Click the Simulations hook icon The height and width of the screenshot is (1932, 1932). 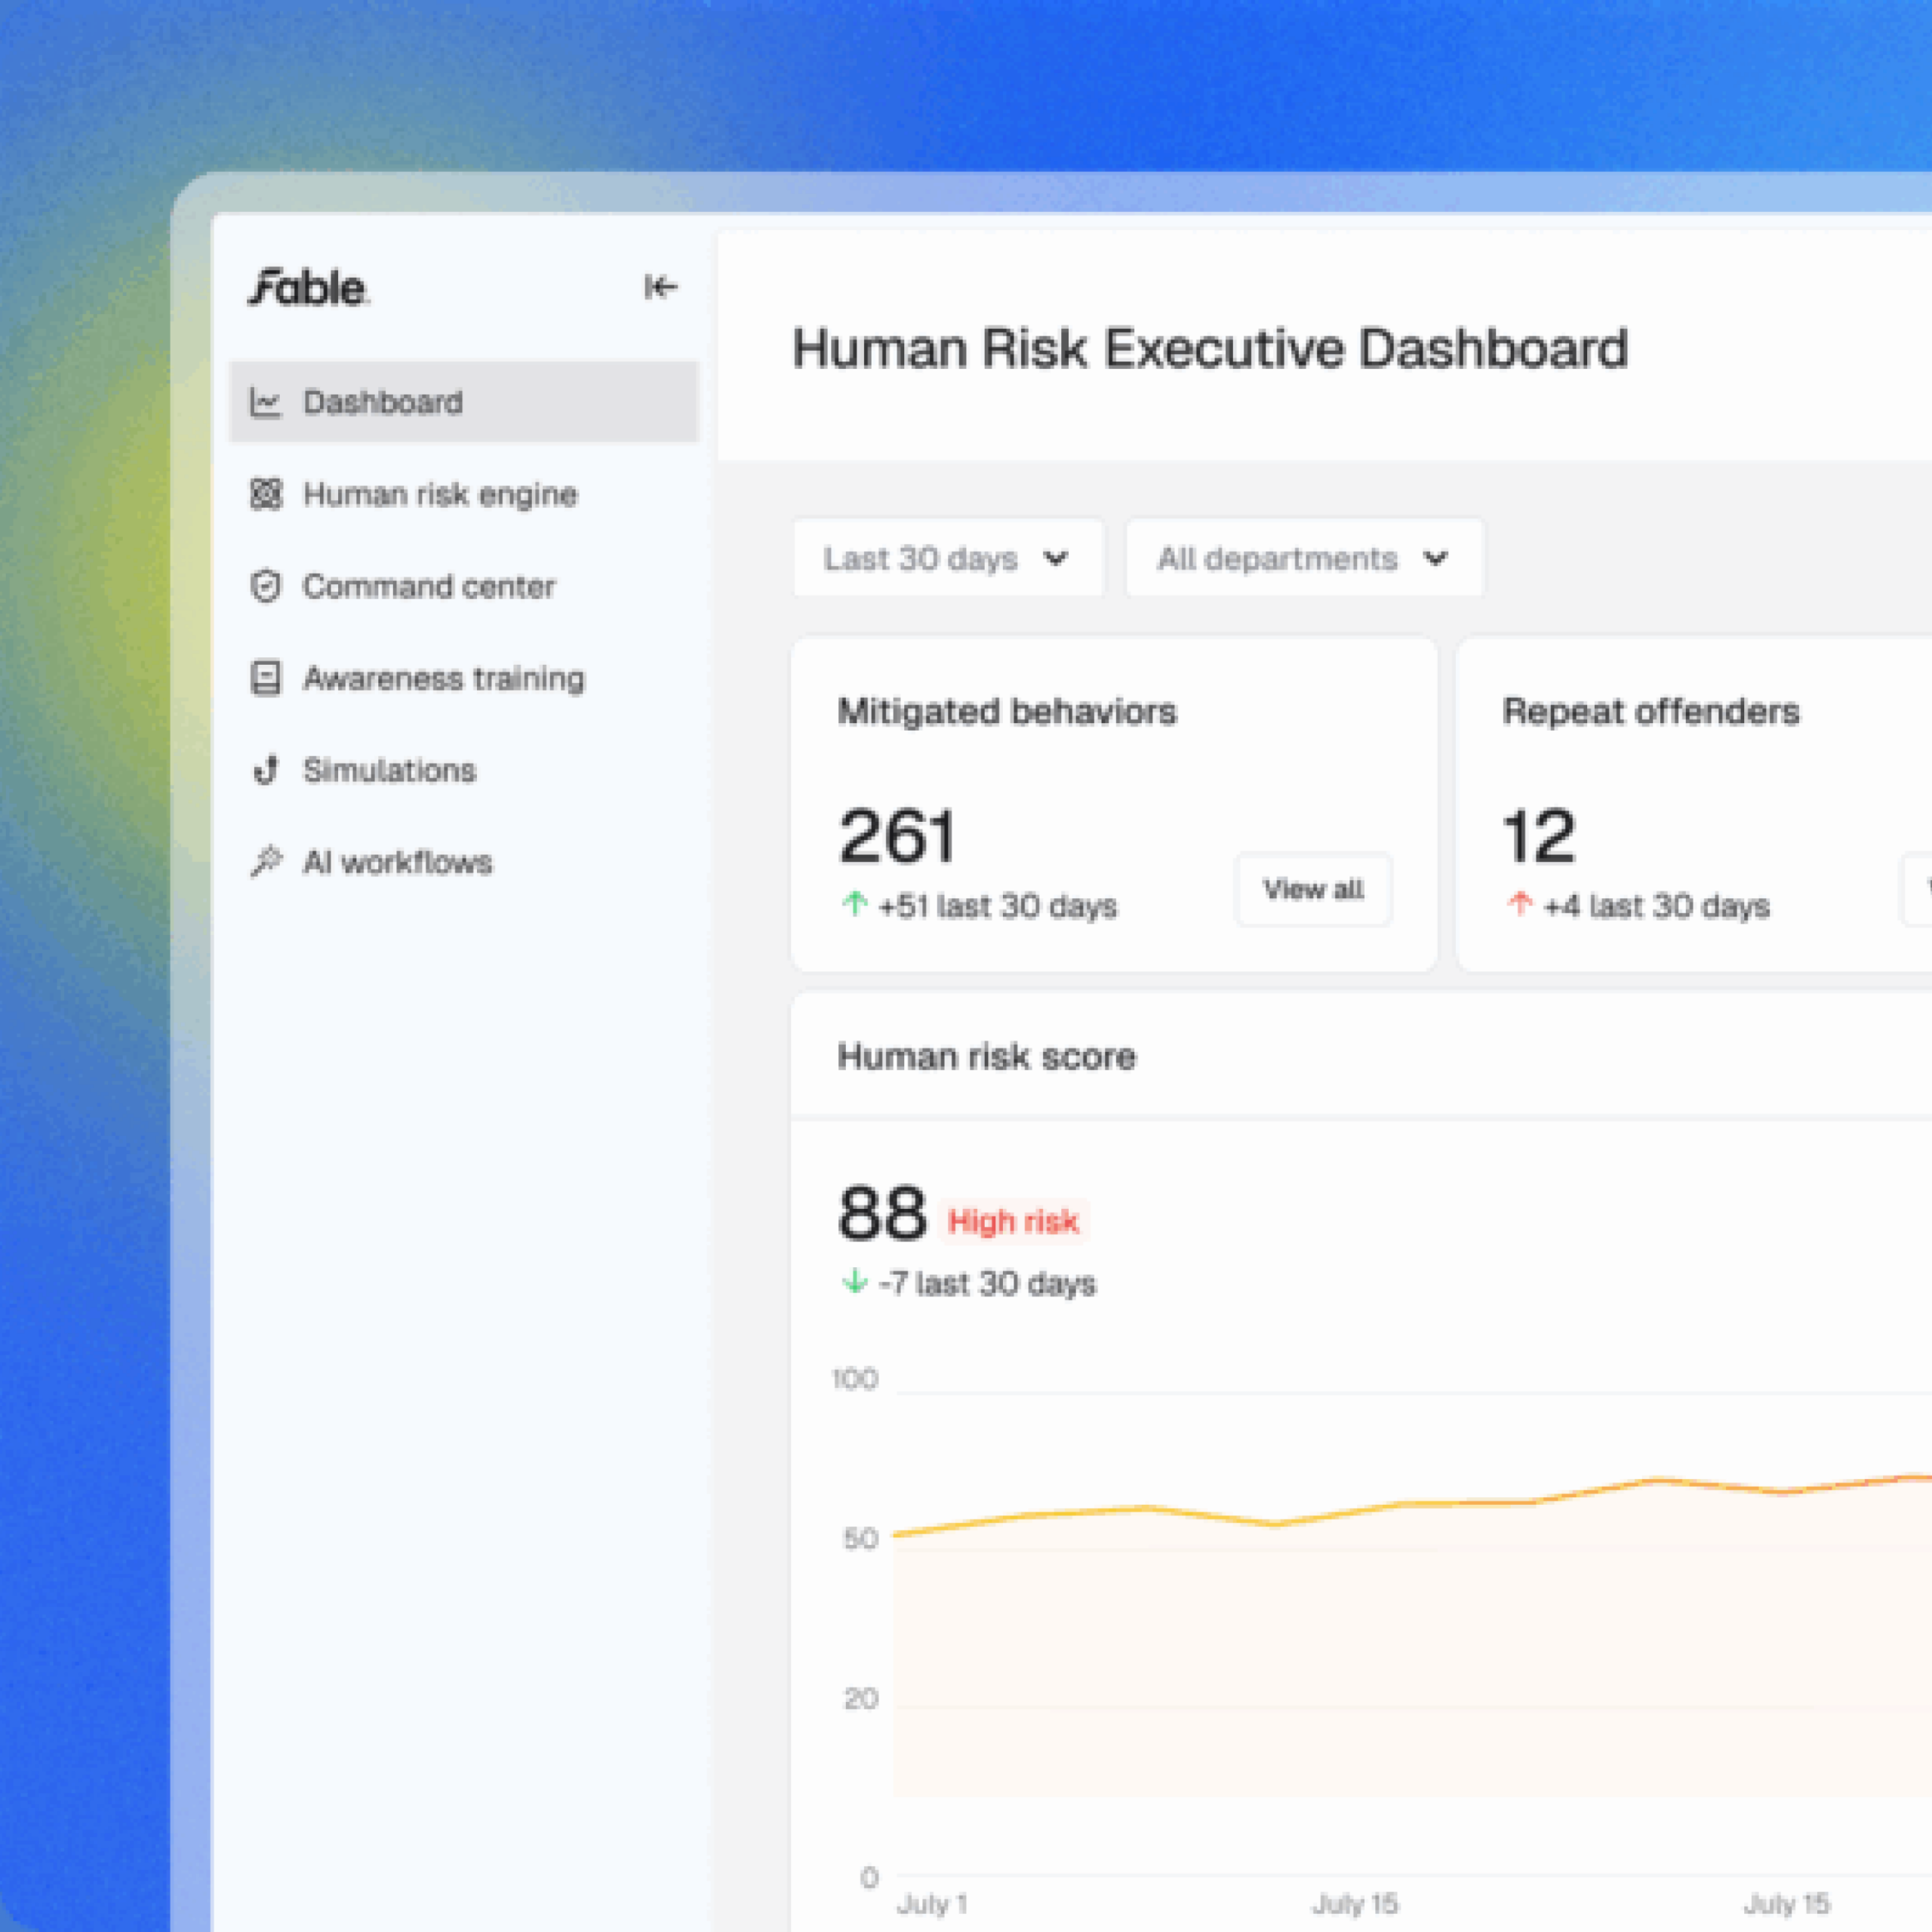(x=265, y=770)
